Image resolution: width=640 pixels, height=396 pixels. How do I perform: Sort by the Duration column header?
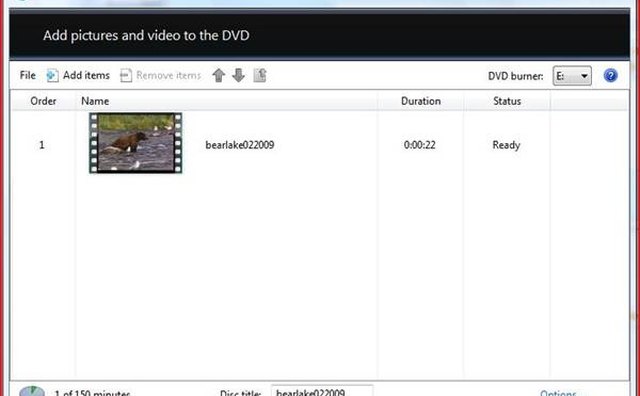coord(421,101)
